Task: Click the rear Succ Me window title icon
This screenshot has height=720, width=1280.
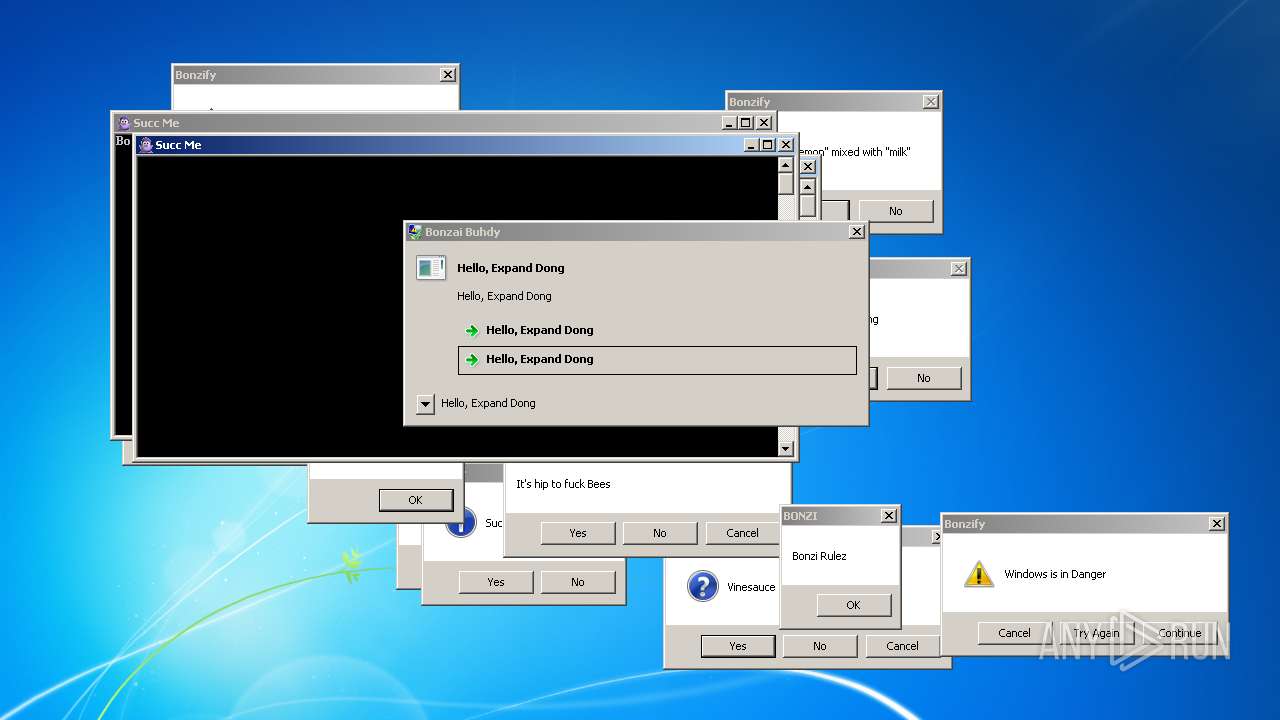Action: 124,123
